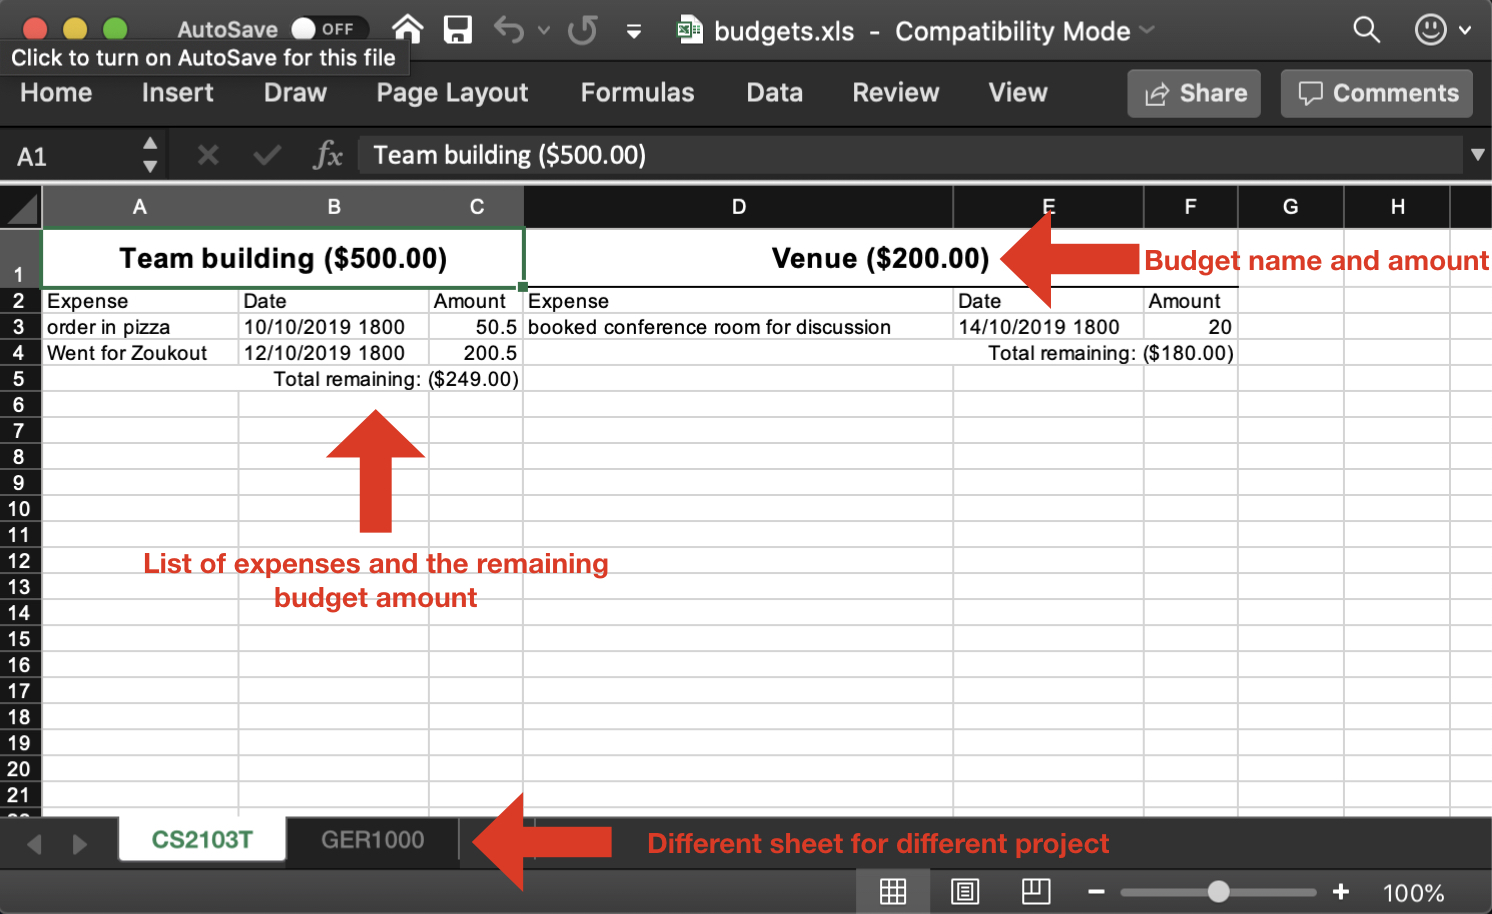This screenshot has width=1492, height=914.
Task: Switch to Page Break Preview icon
Action: pos(1036,891)
